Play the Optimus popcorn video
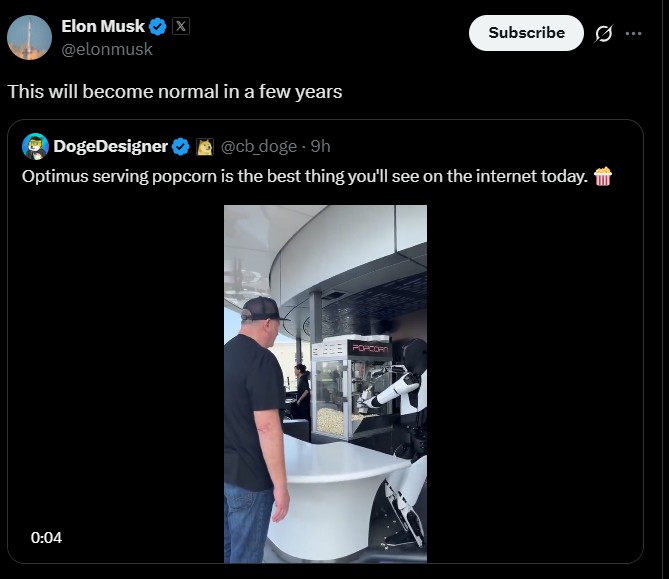This screenshot has height=579, width=669. pos(325,383)
